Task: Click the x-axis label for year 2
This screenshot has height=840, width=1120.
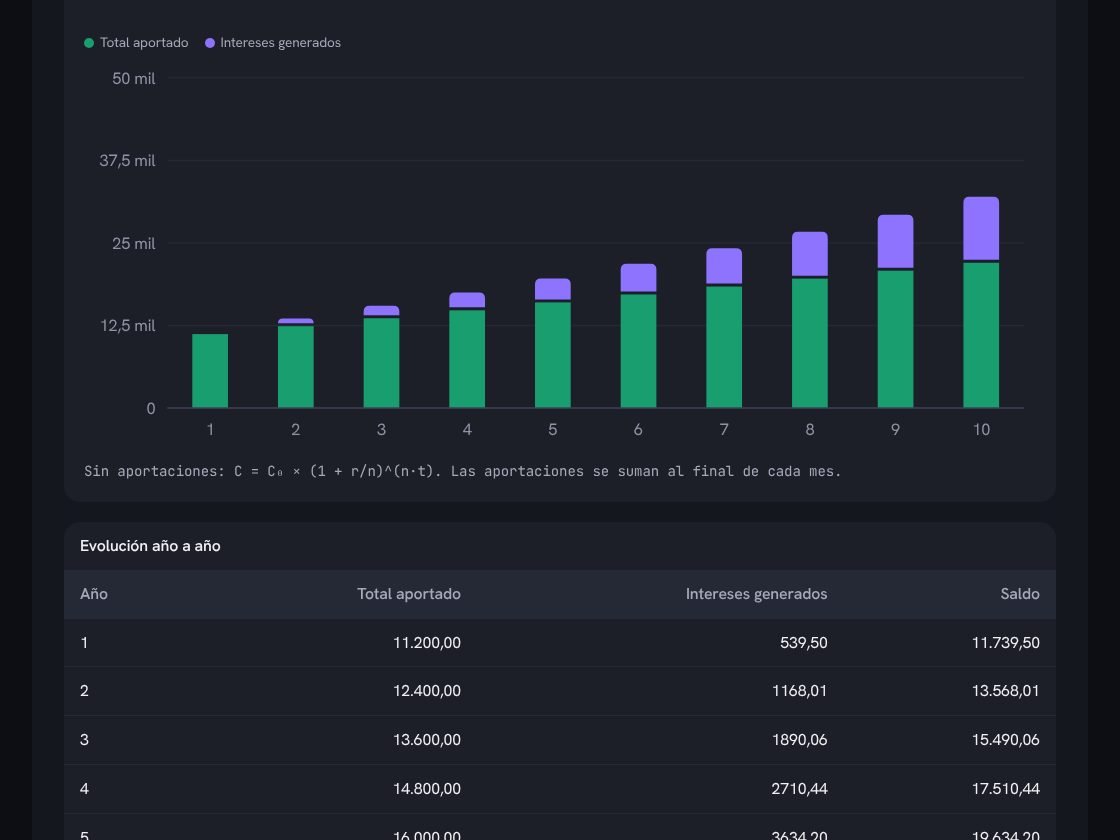Action: (296, 429)
